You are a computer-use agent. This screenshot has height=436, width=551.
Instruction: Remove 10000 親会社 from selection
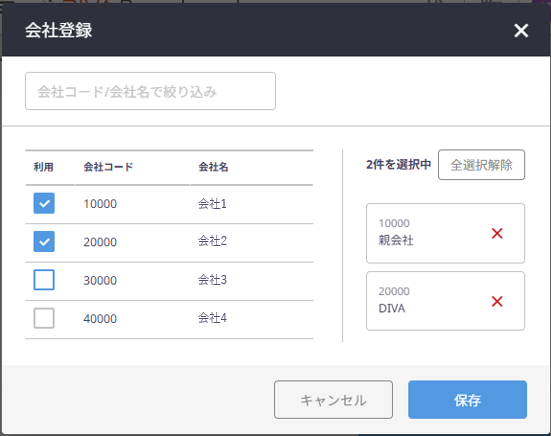497,233
